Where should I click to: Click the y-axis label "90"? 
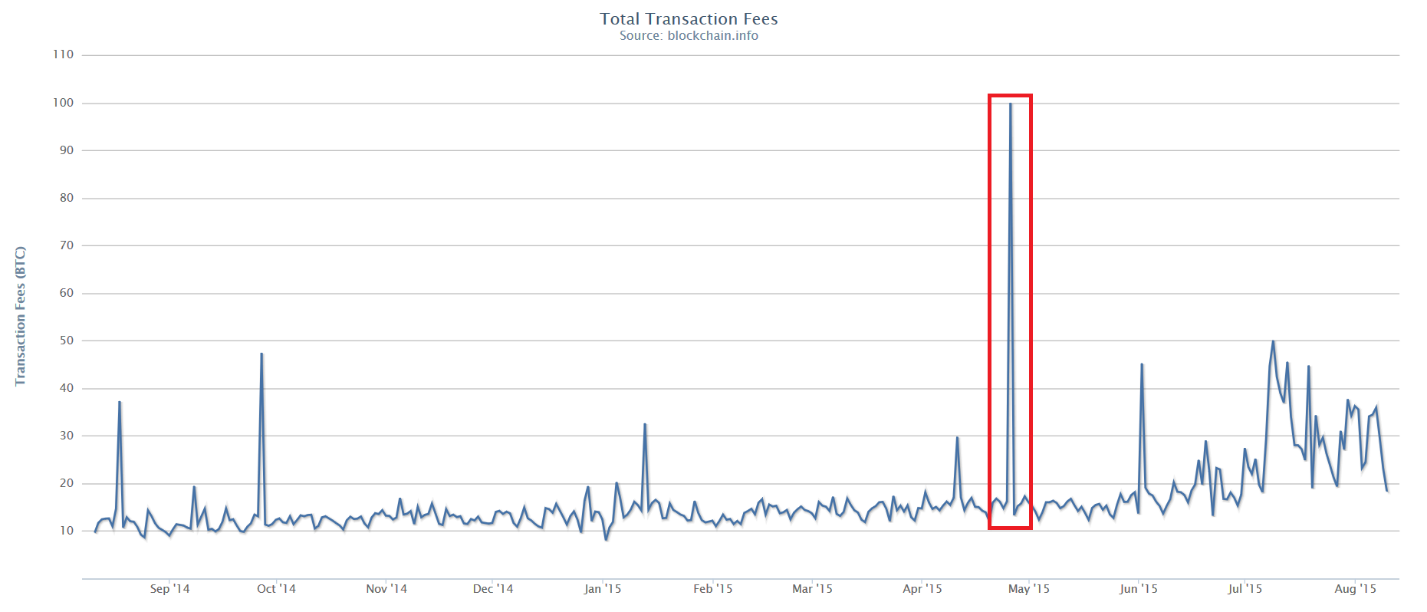coord(67,150)
